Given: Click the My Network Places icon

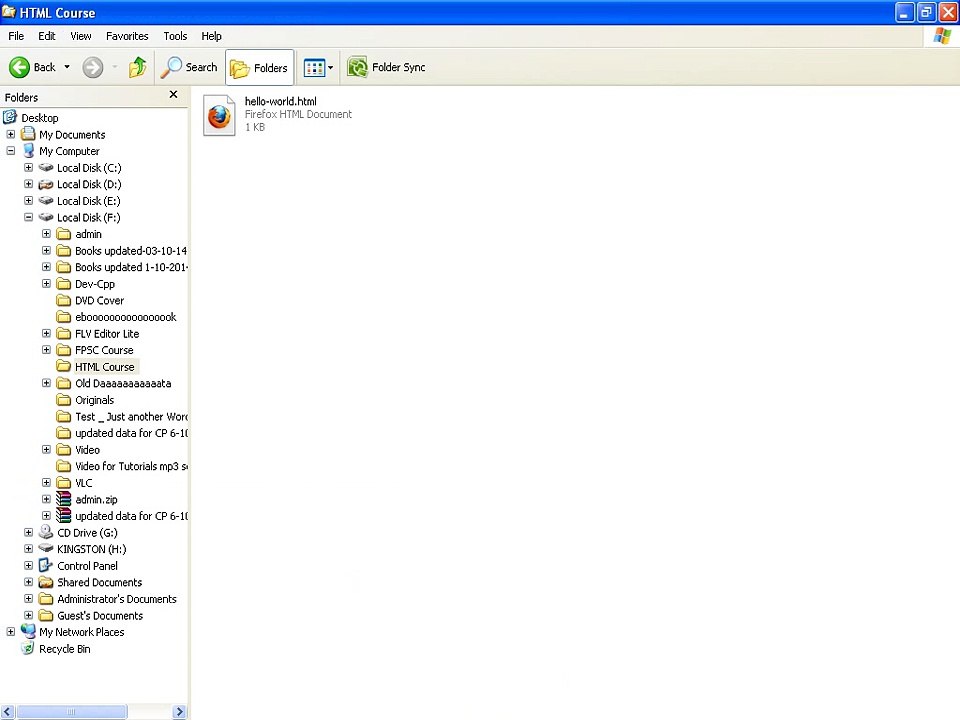Looking at the screenshot, I should [28, 631].
